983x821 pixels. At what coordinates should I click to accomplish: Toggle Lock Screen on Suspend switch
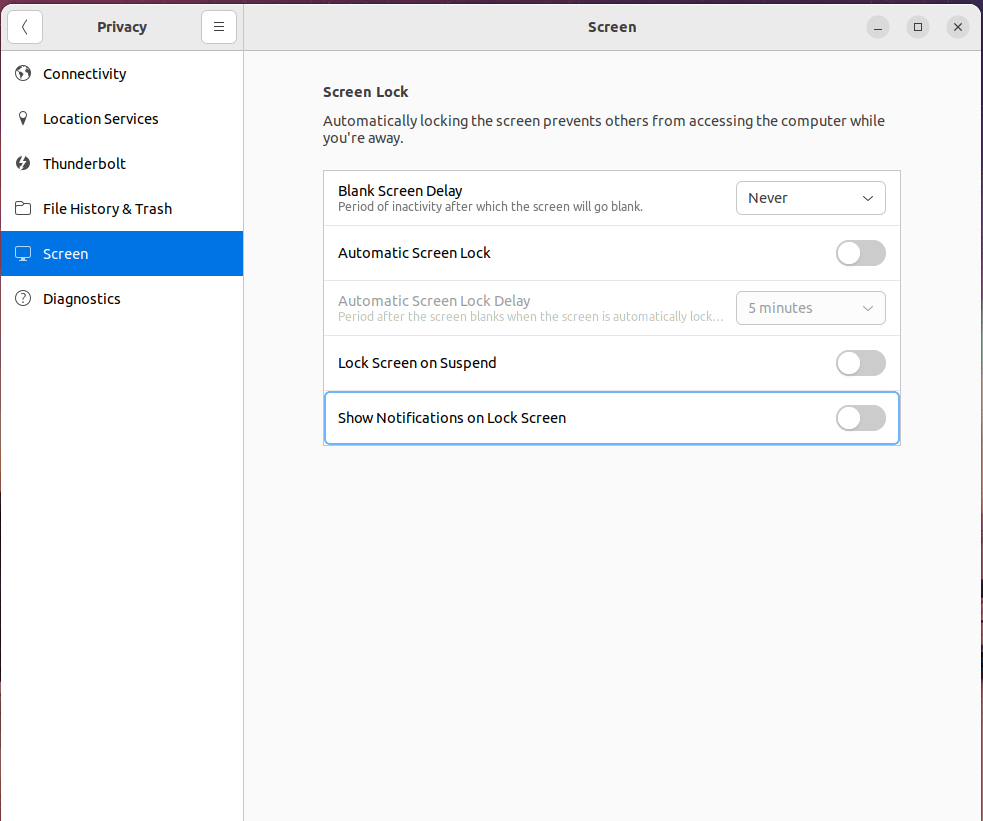(860, 363)
